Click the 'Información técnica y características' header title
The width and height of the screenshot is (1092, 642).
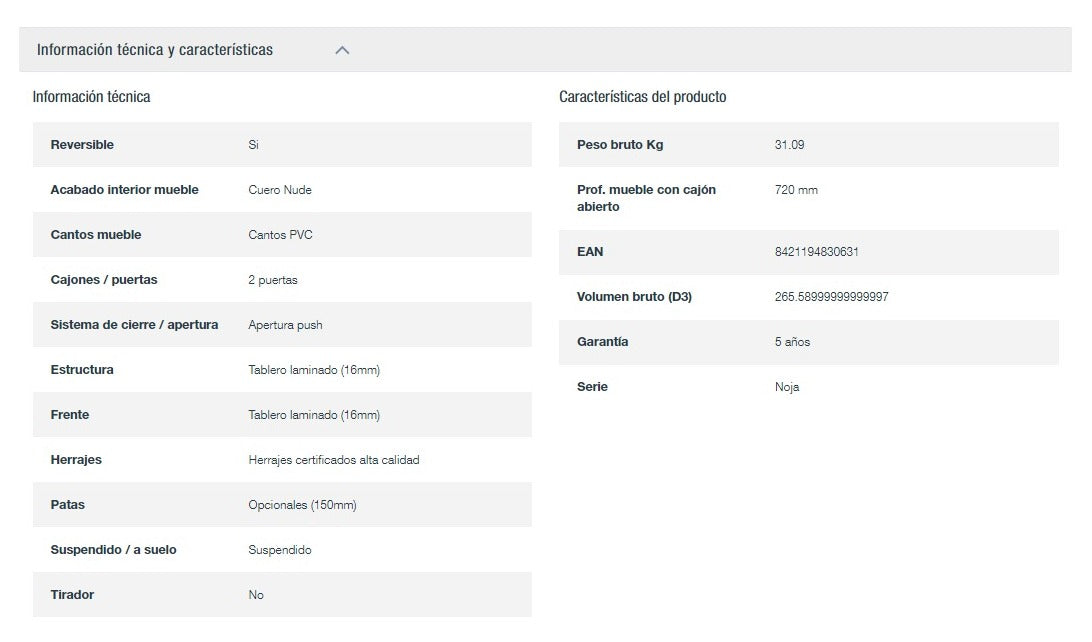pos(155,50)
